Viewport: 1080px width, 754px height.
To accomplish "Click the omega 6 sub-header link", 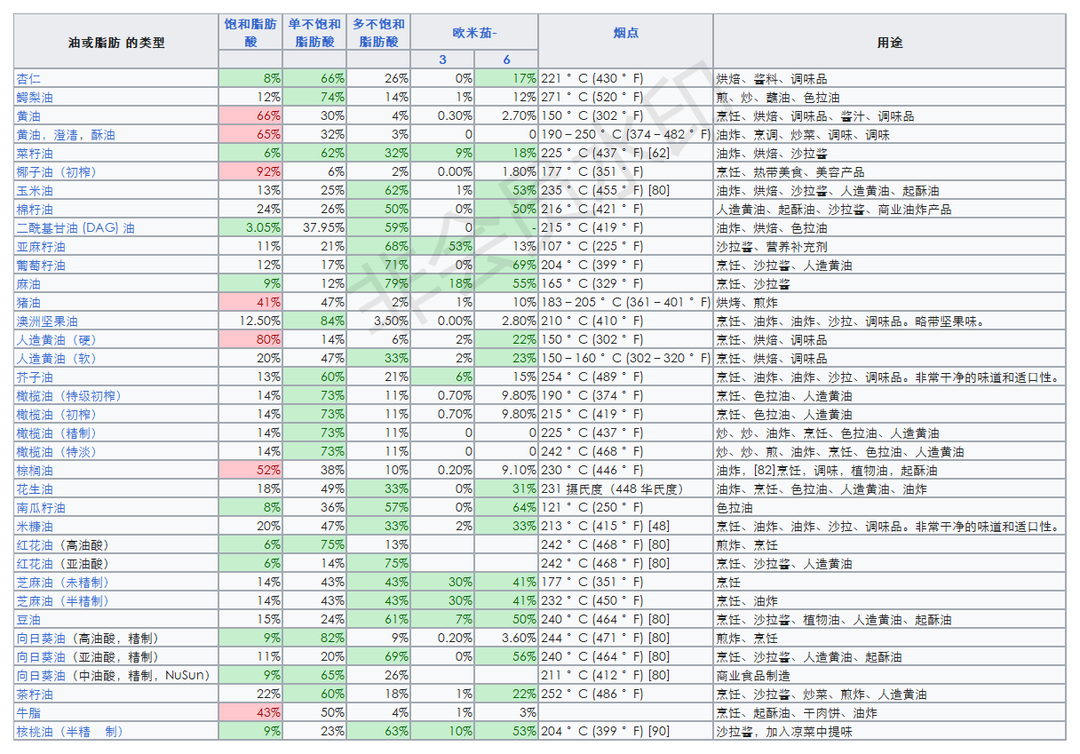I will [506, 59].
